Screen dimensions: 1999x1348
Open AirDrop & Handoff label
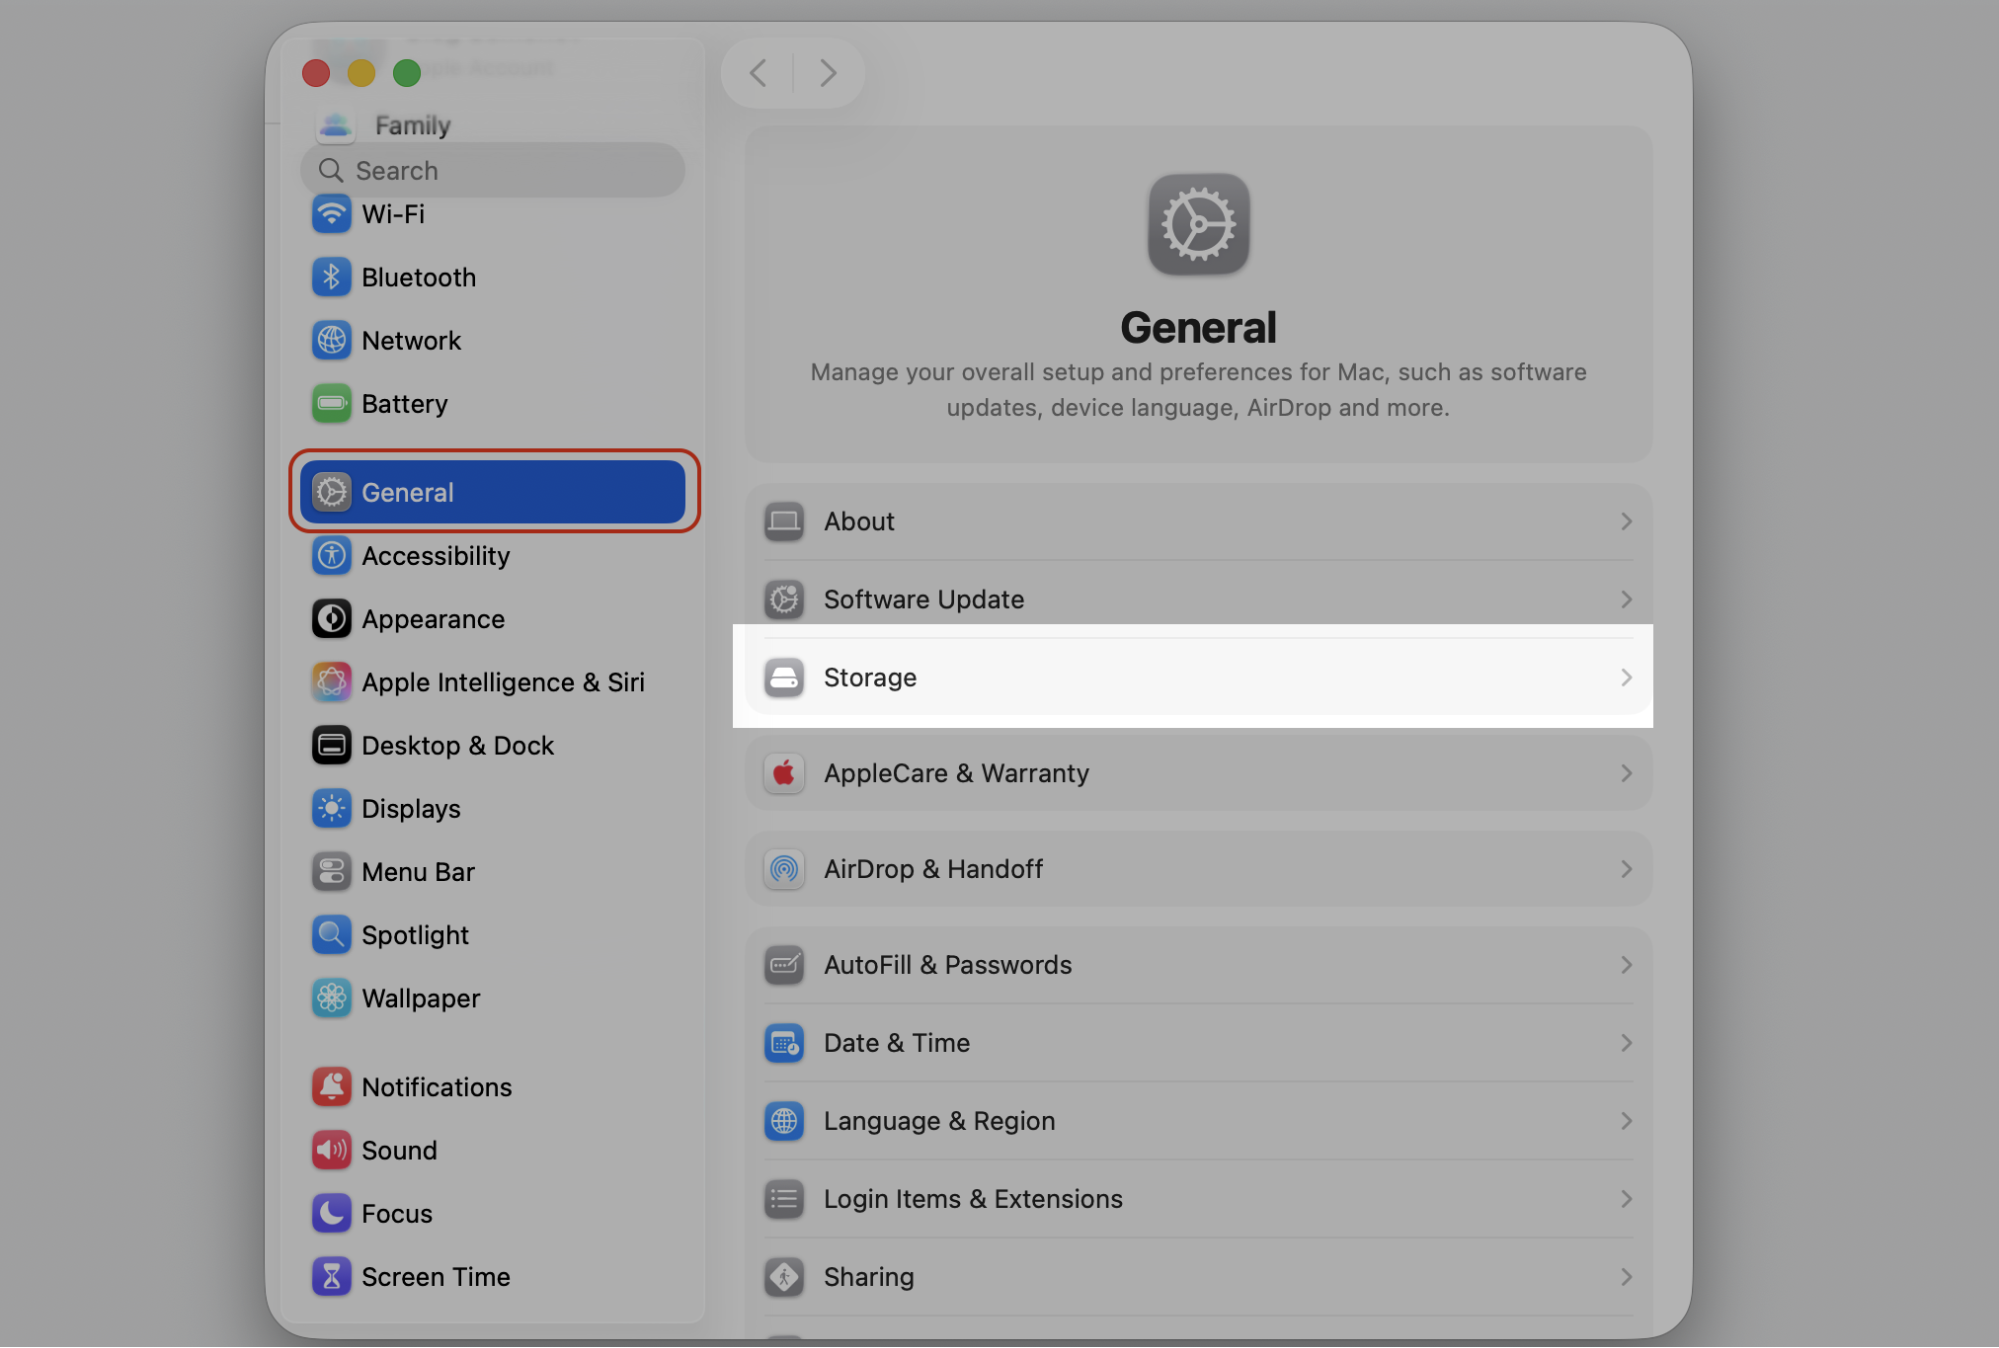933,869
